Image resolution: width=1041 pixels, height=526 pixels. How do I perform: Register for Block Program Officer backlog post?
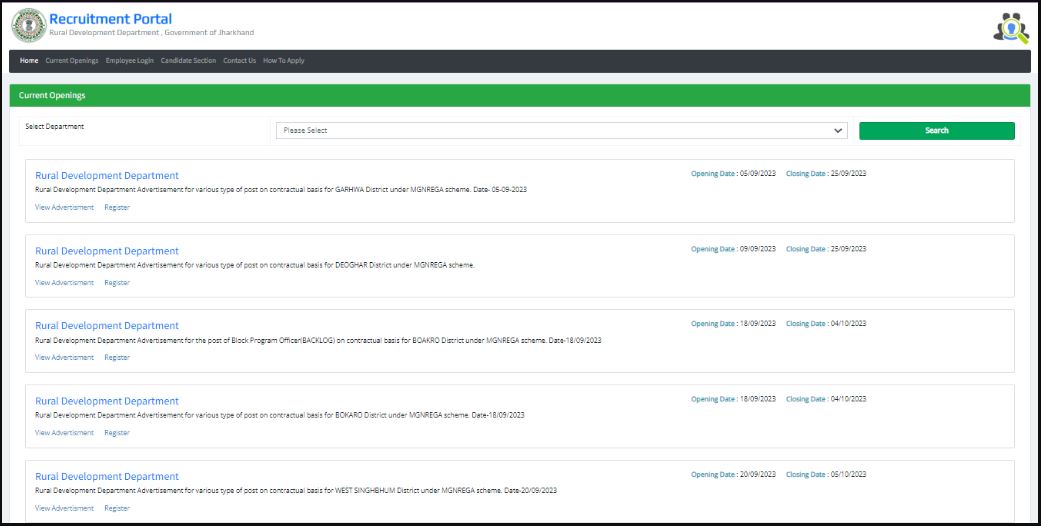click(x=117, y=357)
